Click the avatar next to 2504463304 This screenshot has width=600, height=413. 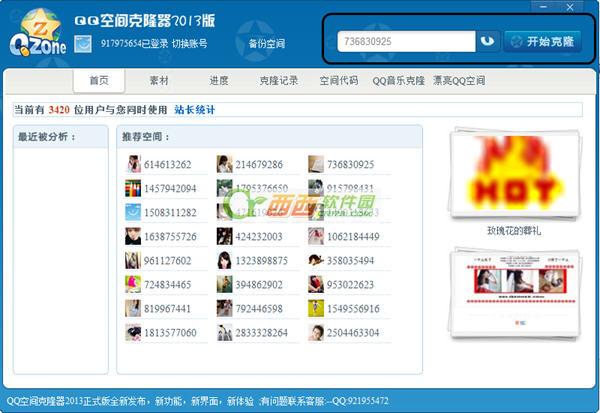316,332
